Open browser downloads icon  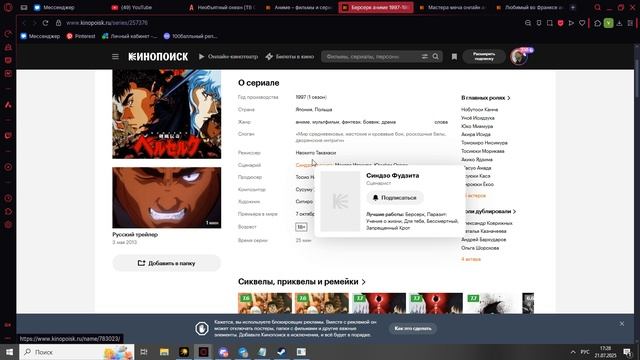619,23
